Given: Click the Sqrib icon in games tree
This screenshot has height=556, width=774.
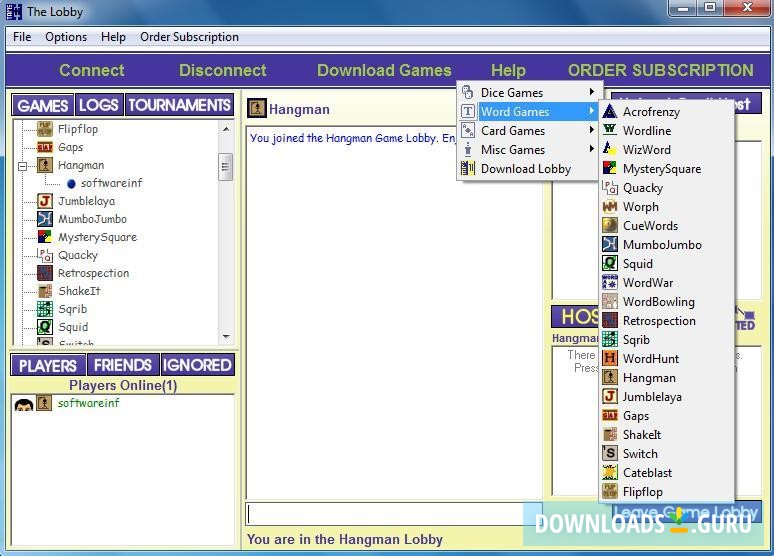Looking at the screenshot, I should click(x=44, y=309).
